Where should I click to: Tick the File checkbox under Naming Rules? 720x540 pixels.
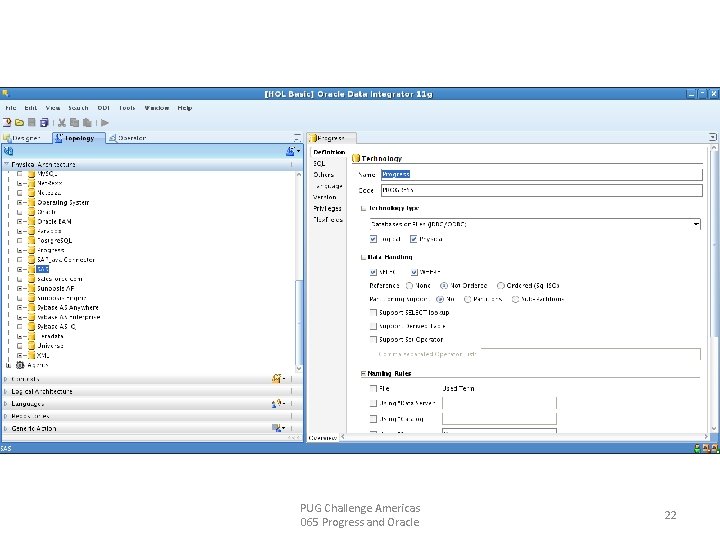(x=373, y=388)
